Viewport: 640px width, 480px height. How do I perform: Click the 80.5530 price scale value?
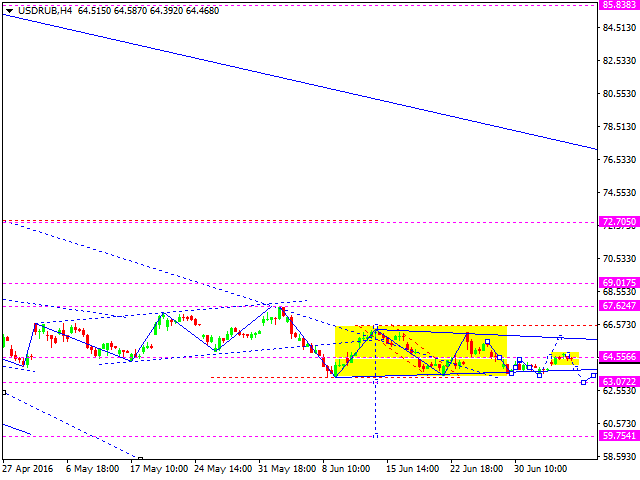point(620,94)
